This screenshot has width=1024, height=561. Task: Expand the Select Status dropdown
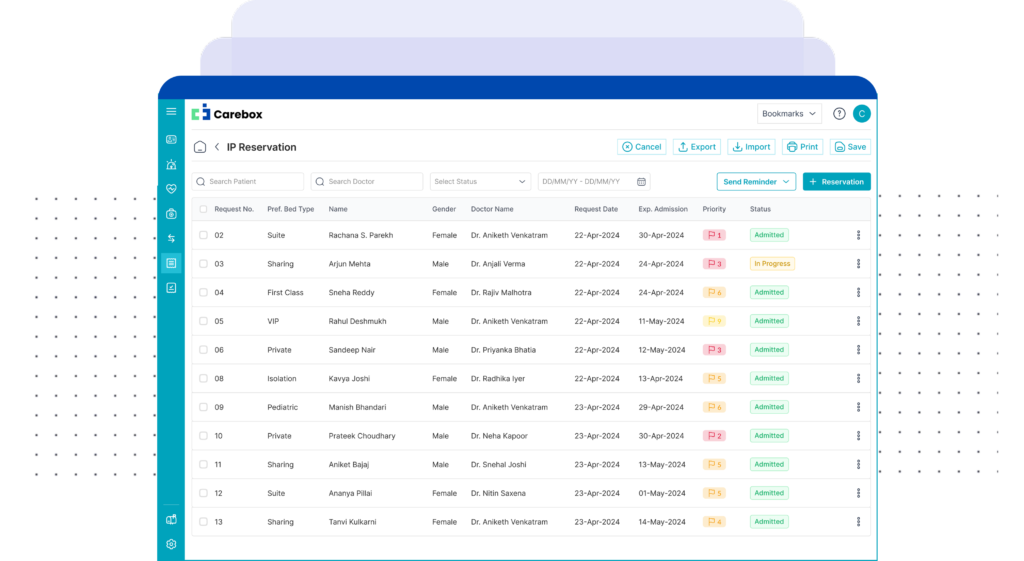point(480,182)
